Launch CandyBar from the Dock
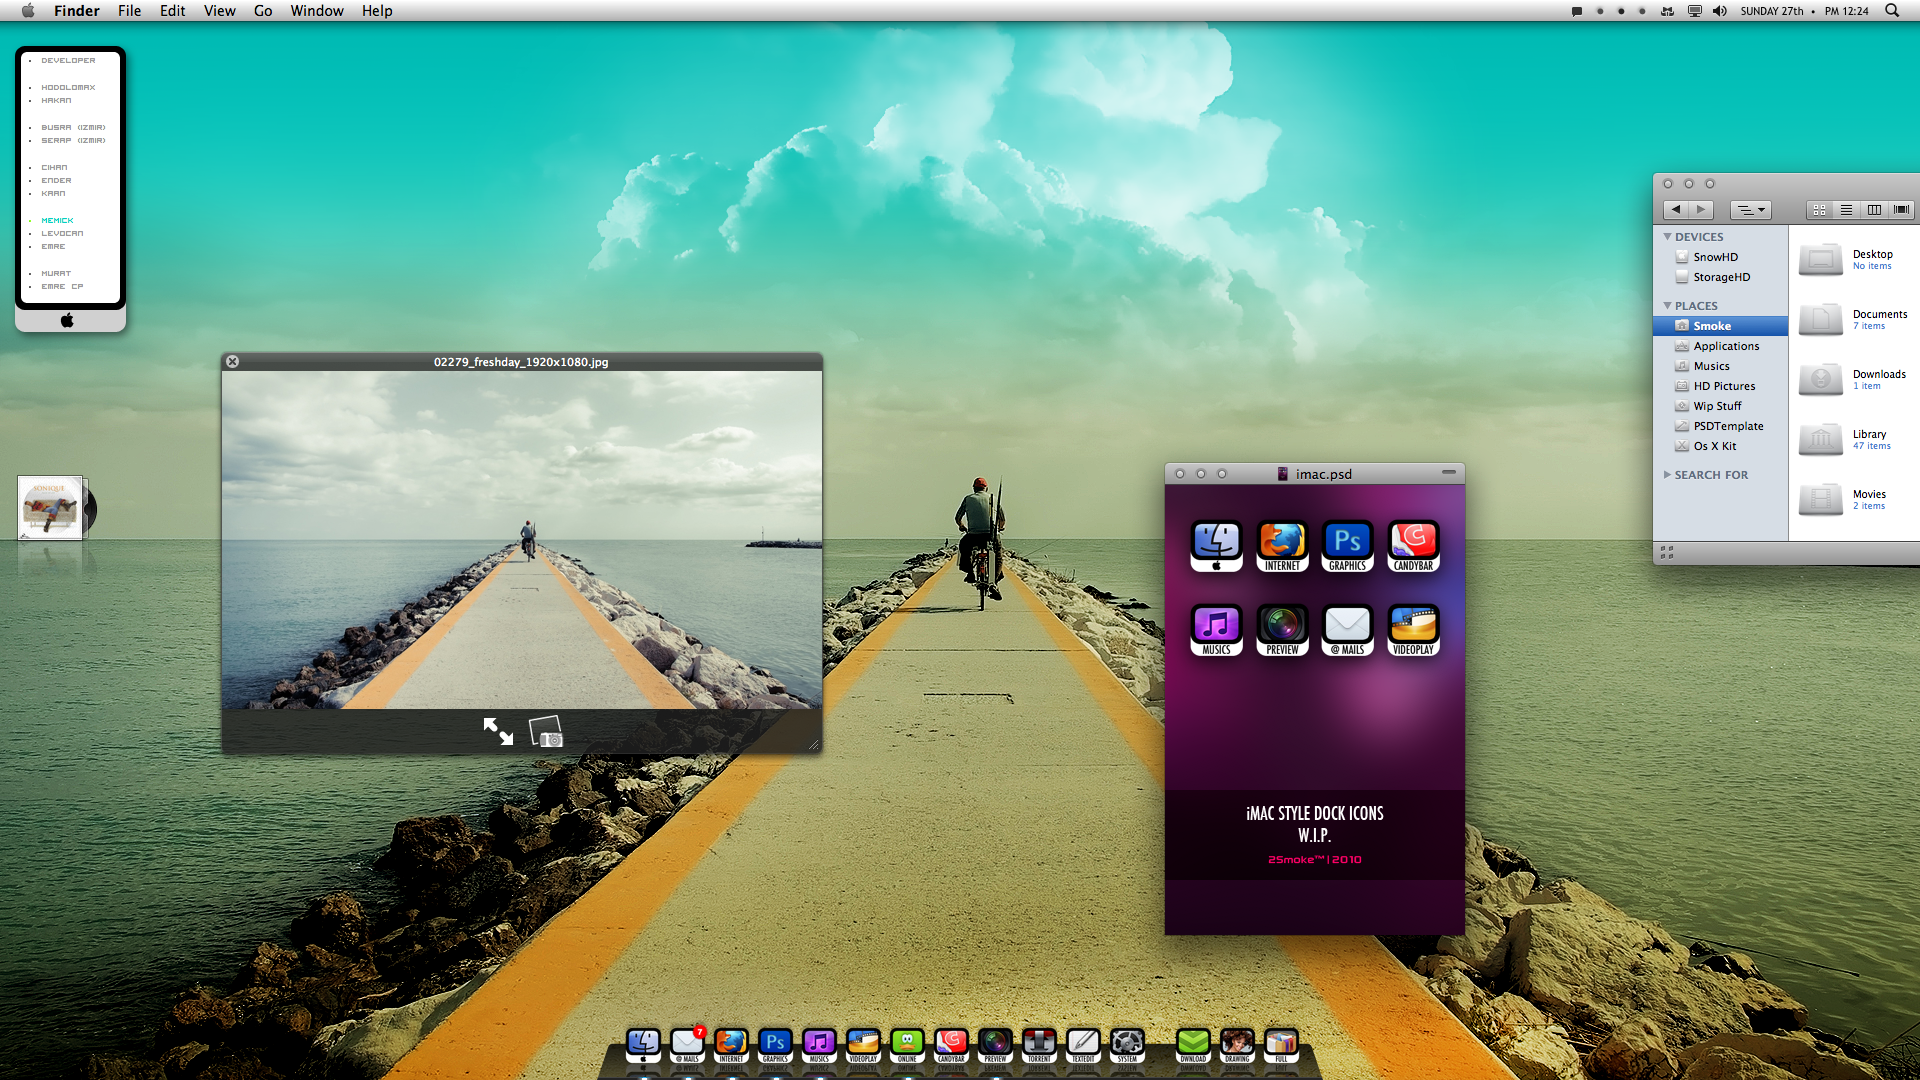The image size is (1920, 1080). [x=951, y=1044]
